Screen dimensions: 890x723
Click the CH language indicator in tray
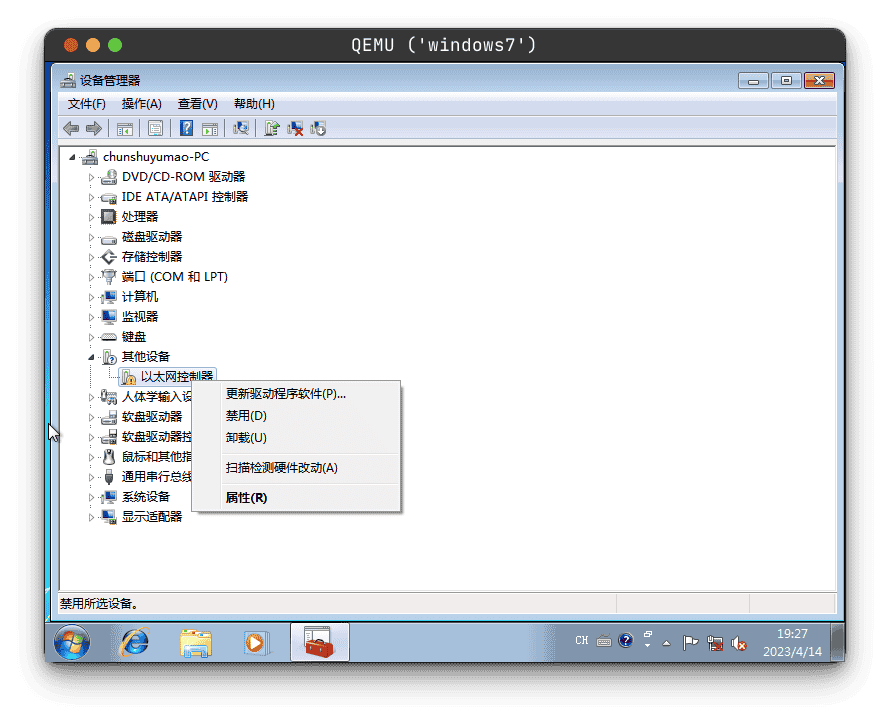click(x=581, y=641)
